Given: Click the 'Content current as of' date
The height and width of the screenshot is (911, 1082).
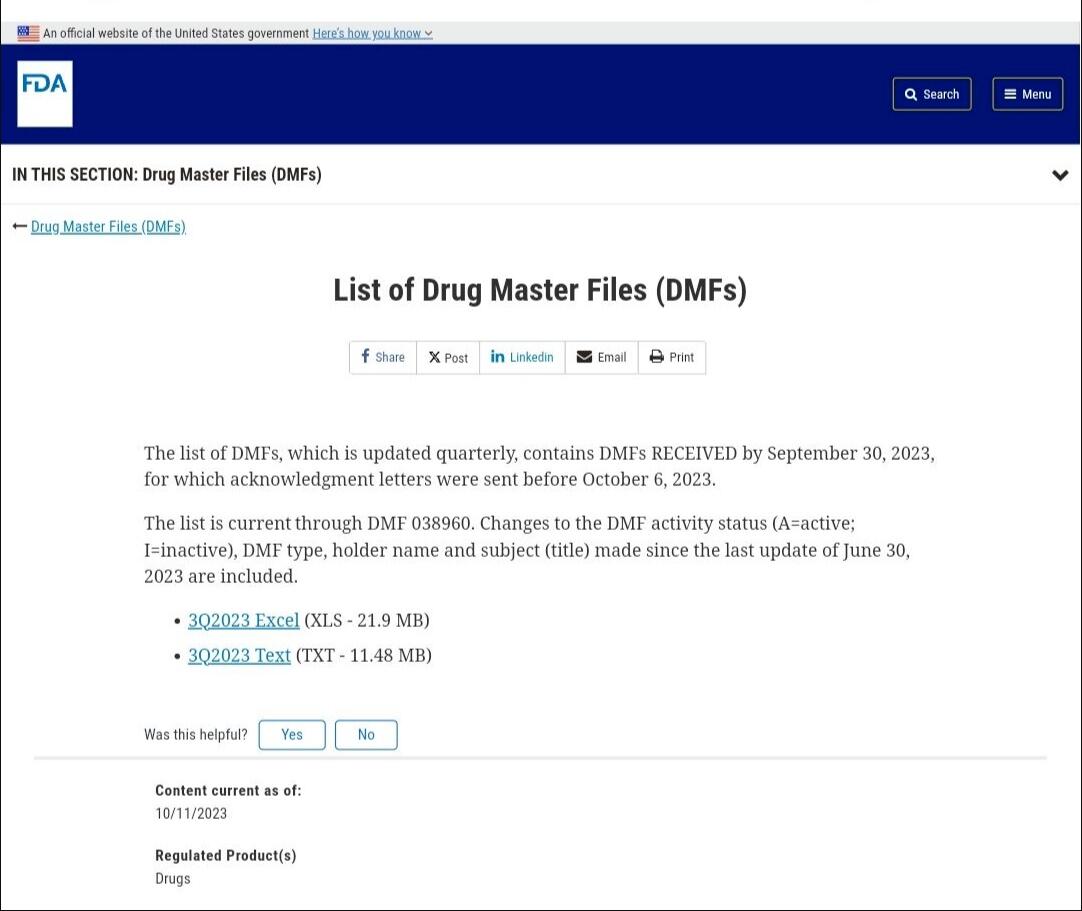Looking at the screenshot, I should pos(191,813).
